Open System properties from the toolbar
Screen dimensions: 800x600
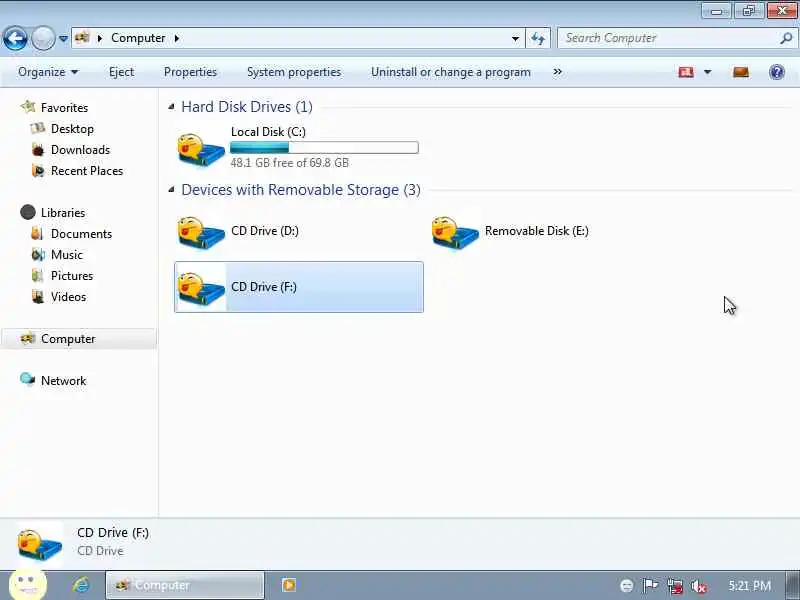(x=294, y=72)
